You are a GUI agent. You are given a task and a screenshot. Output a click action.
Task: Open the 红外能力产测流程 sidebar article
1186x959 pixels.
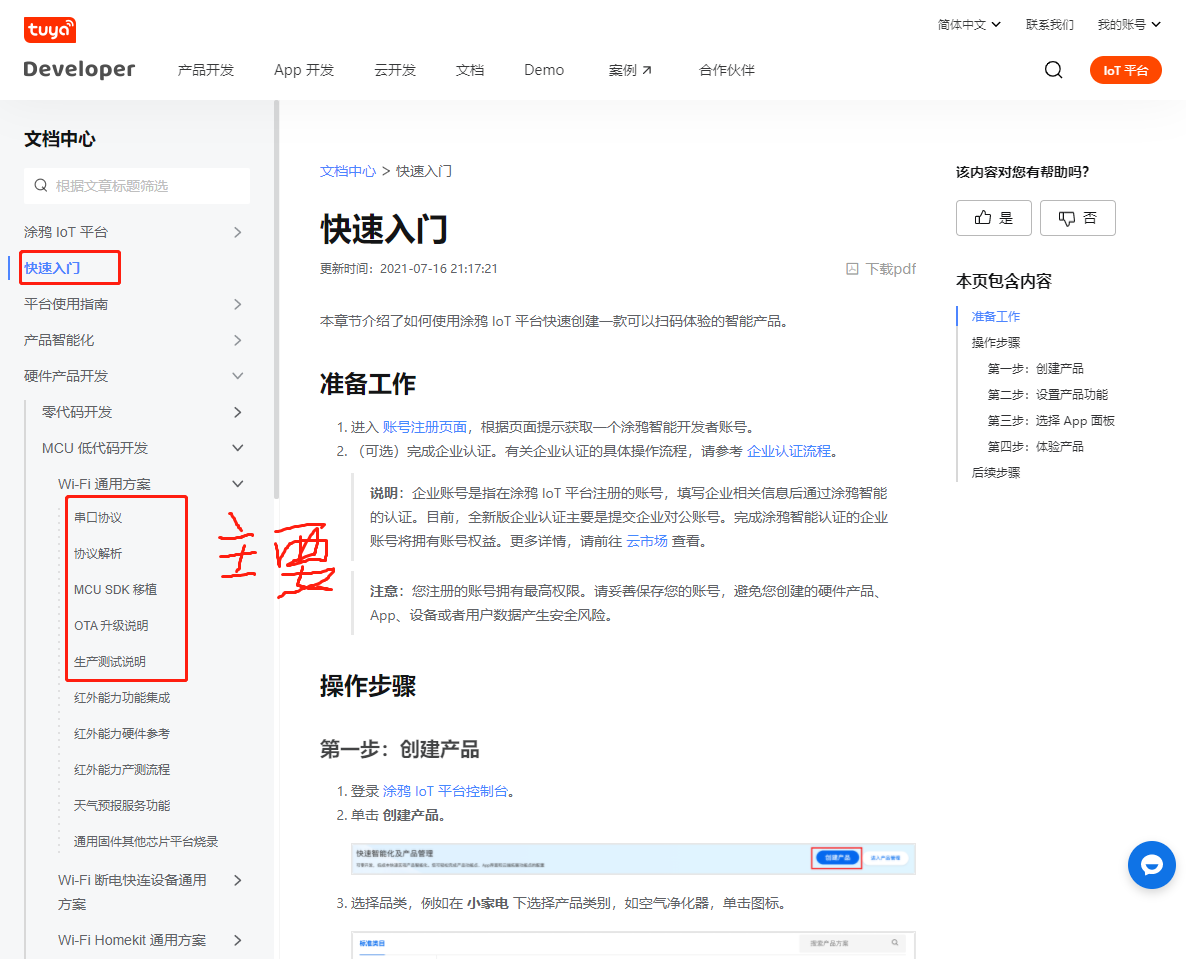[122, 769]
